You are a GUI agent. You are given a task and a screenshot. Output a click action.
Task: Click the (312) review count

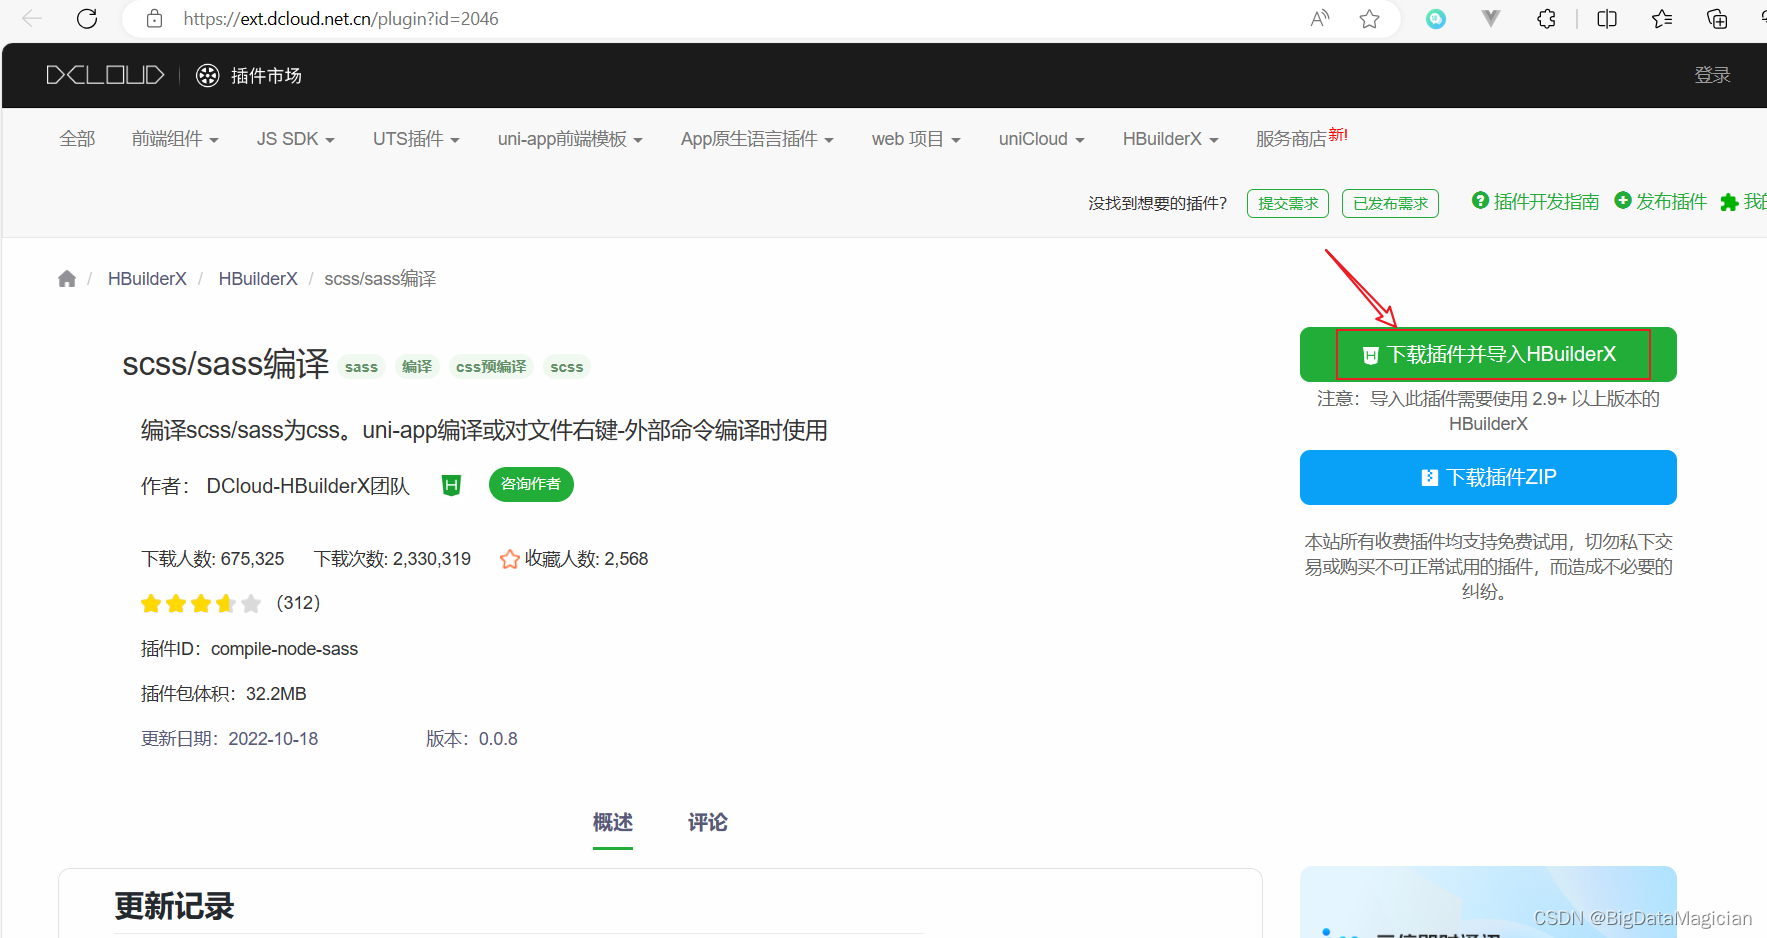coord(298,603)
